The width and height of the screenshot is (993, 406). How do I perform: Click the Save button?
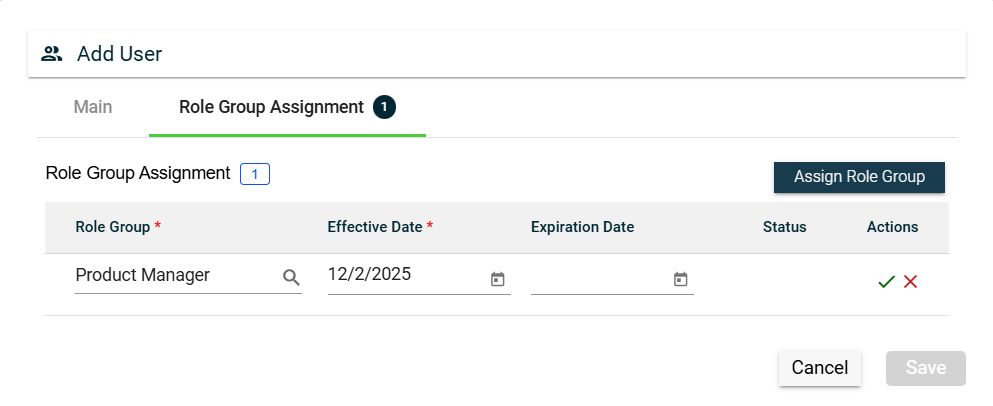(925, 368)
